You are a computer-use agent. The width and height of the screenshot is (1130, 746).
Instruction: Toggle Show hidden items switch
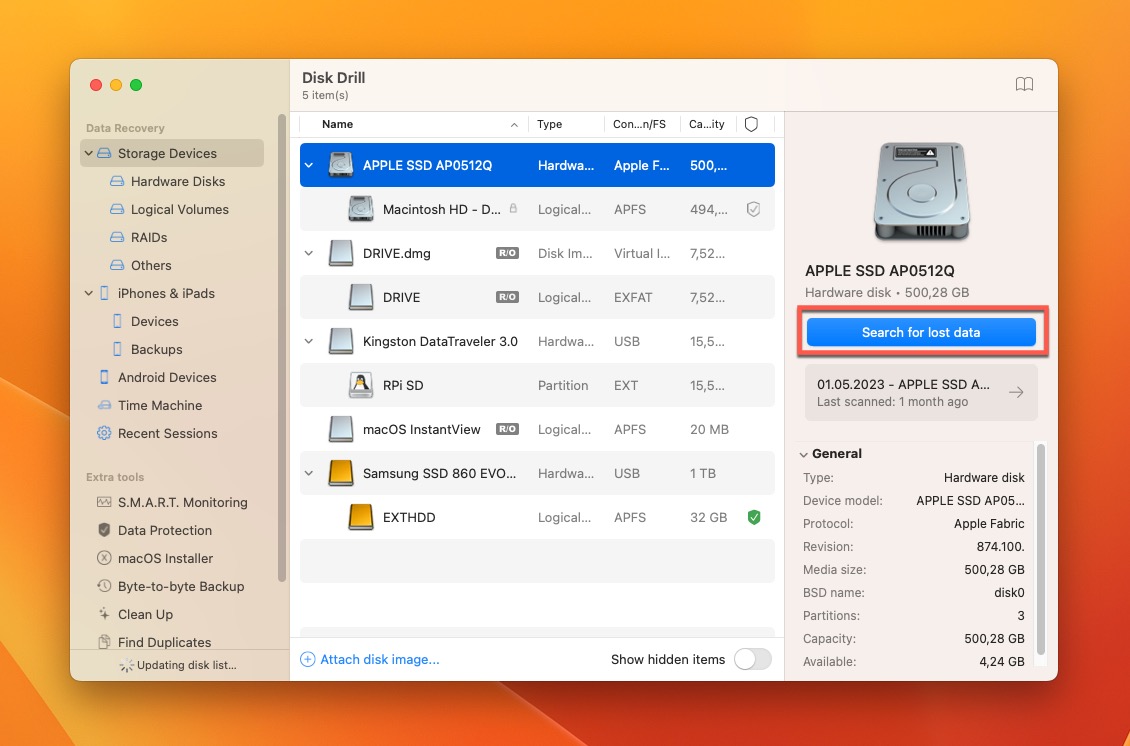tap(752, 659)
